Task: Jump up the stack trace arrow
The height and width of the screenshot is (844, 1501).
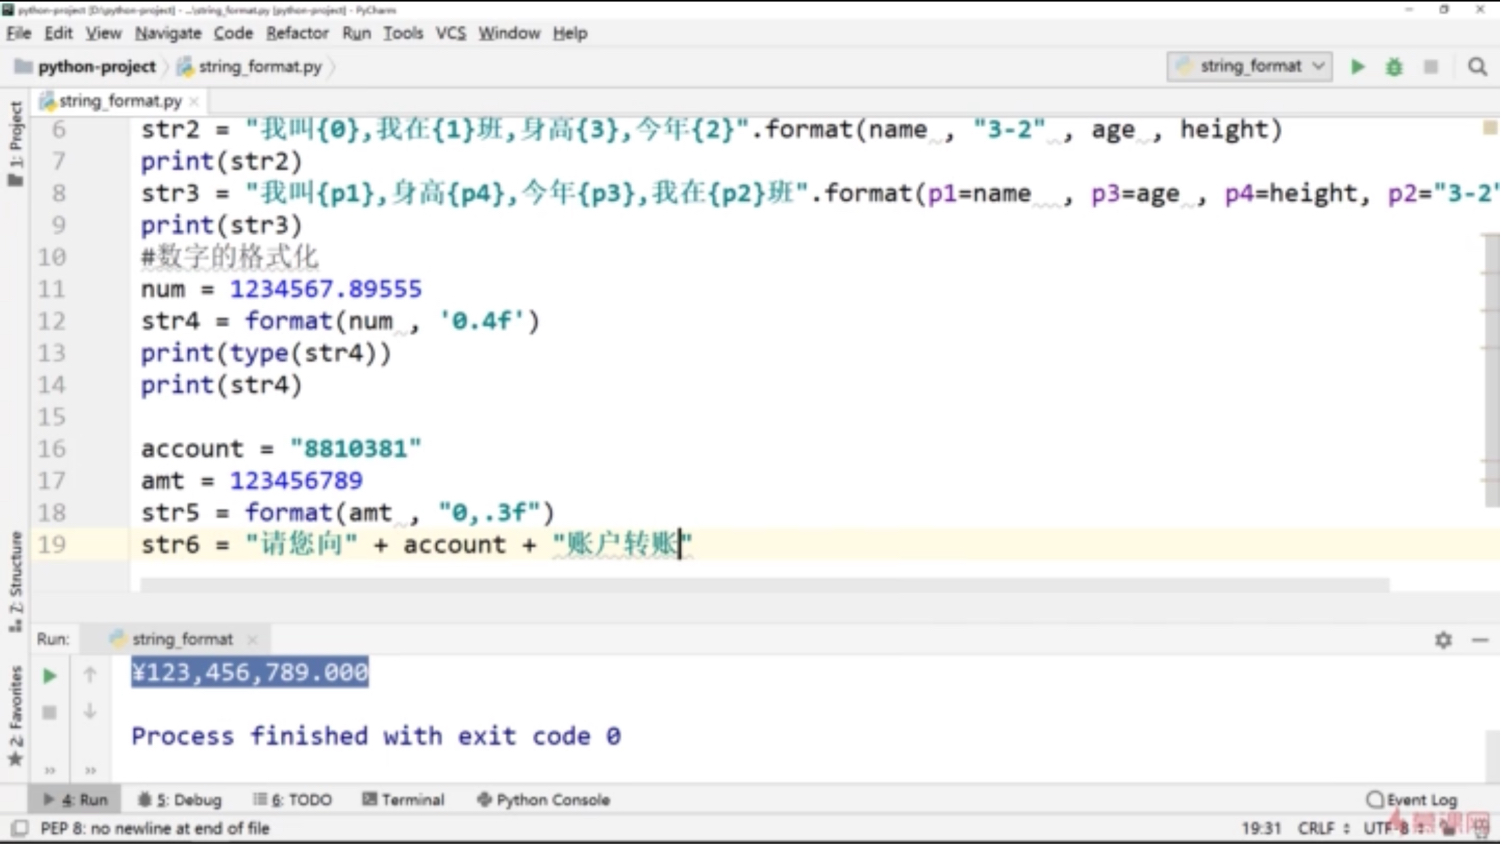Action: [90, 675]
